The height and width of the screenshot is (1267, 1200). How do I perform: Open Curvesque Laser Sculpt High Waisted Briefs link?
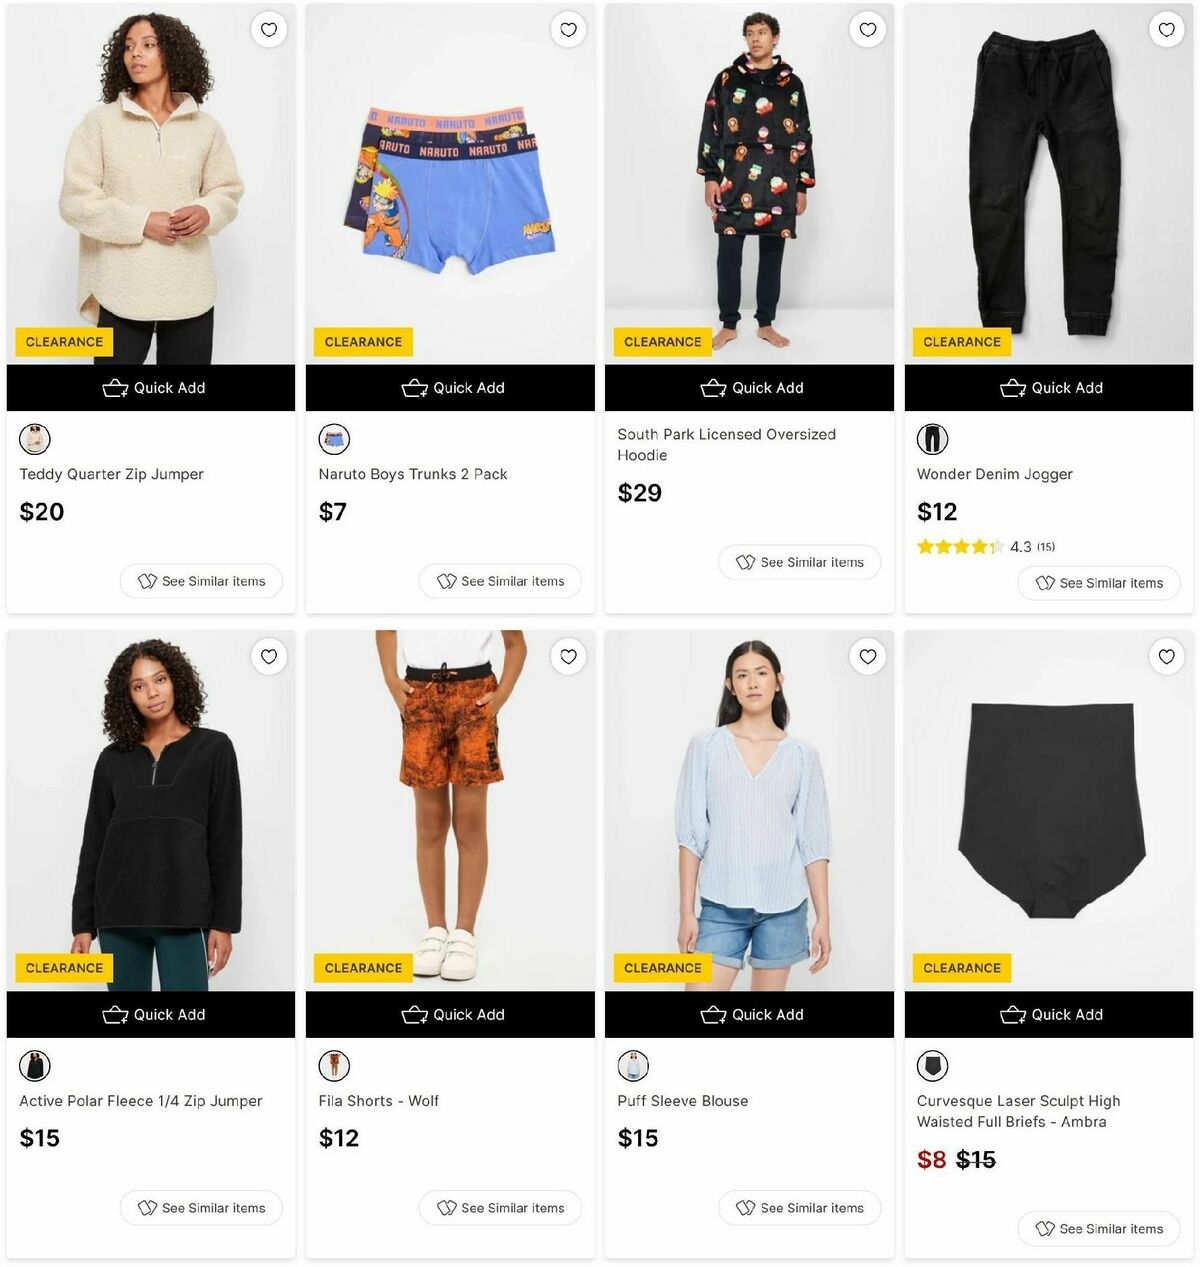(x=1018, y=1111)
